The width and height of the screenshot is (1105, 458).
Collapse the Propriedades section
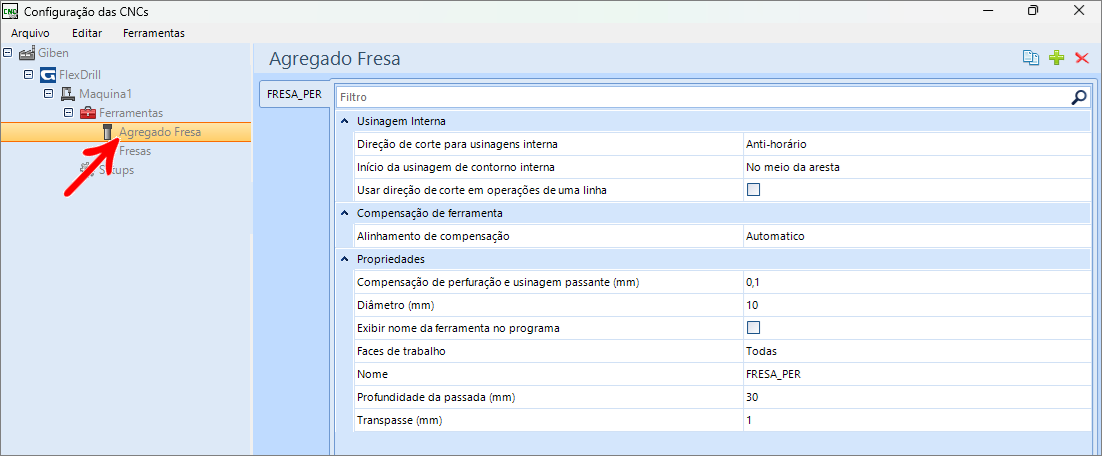(x=345, y=259)
